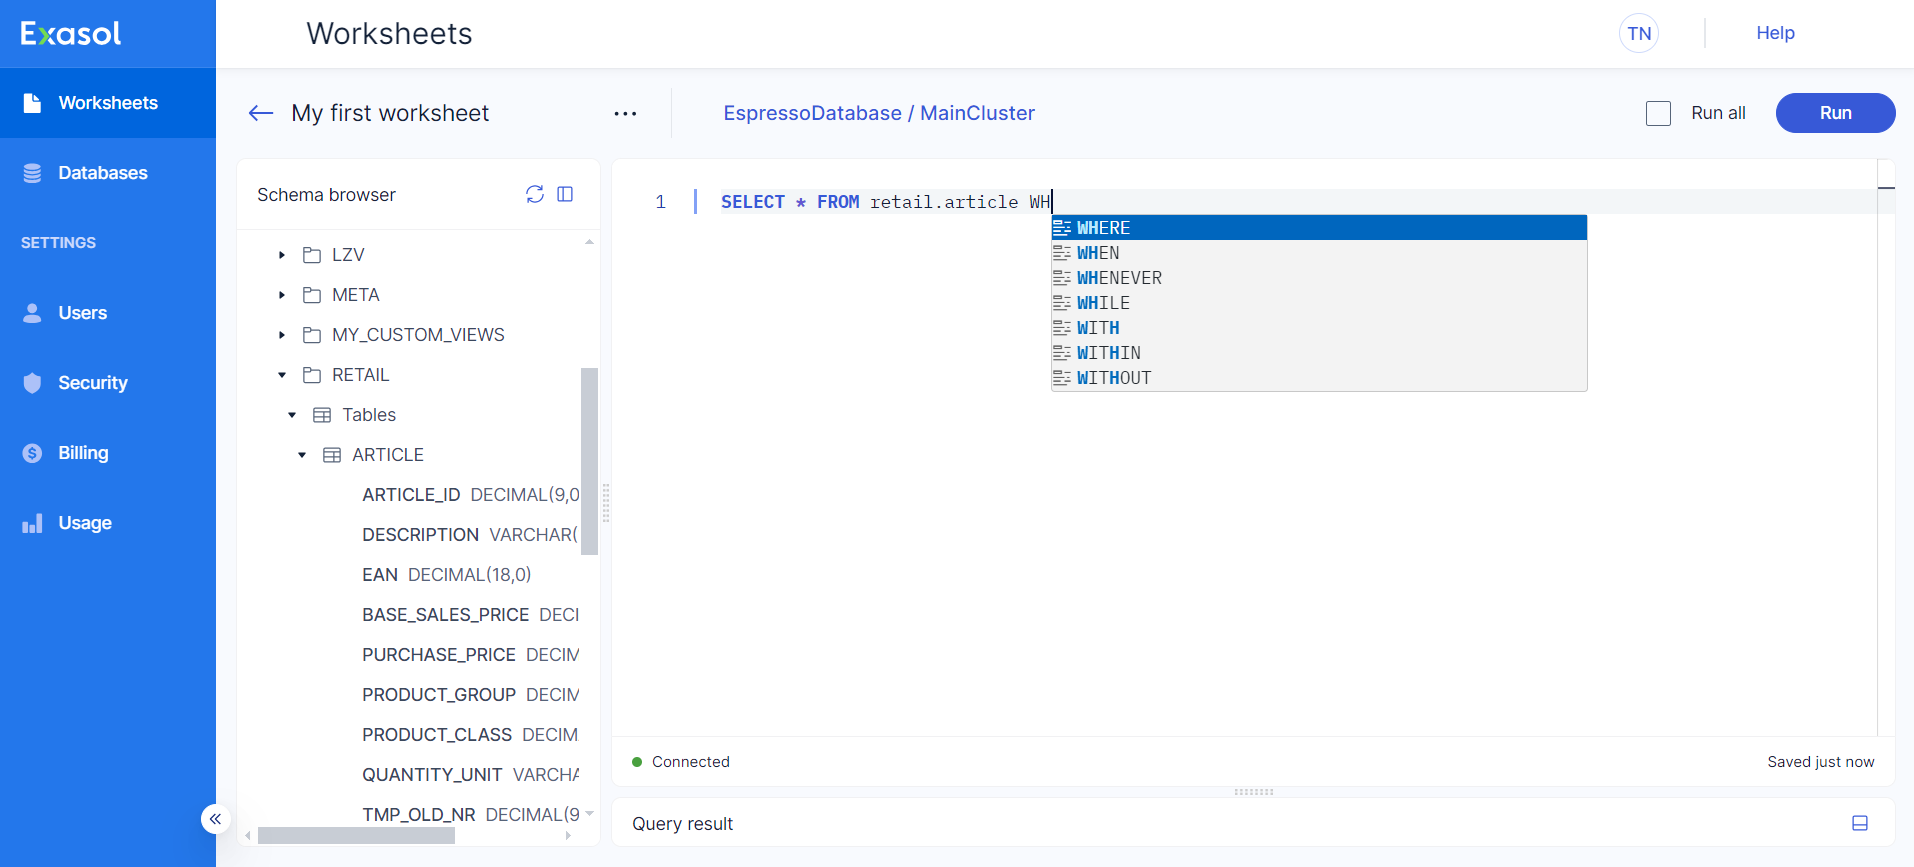
Task: Expand the LZV schema folder
Action: (x=282, y=255)
